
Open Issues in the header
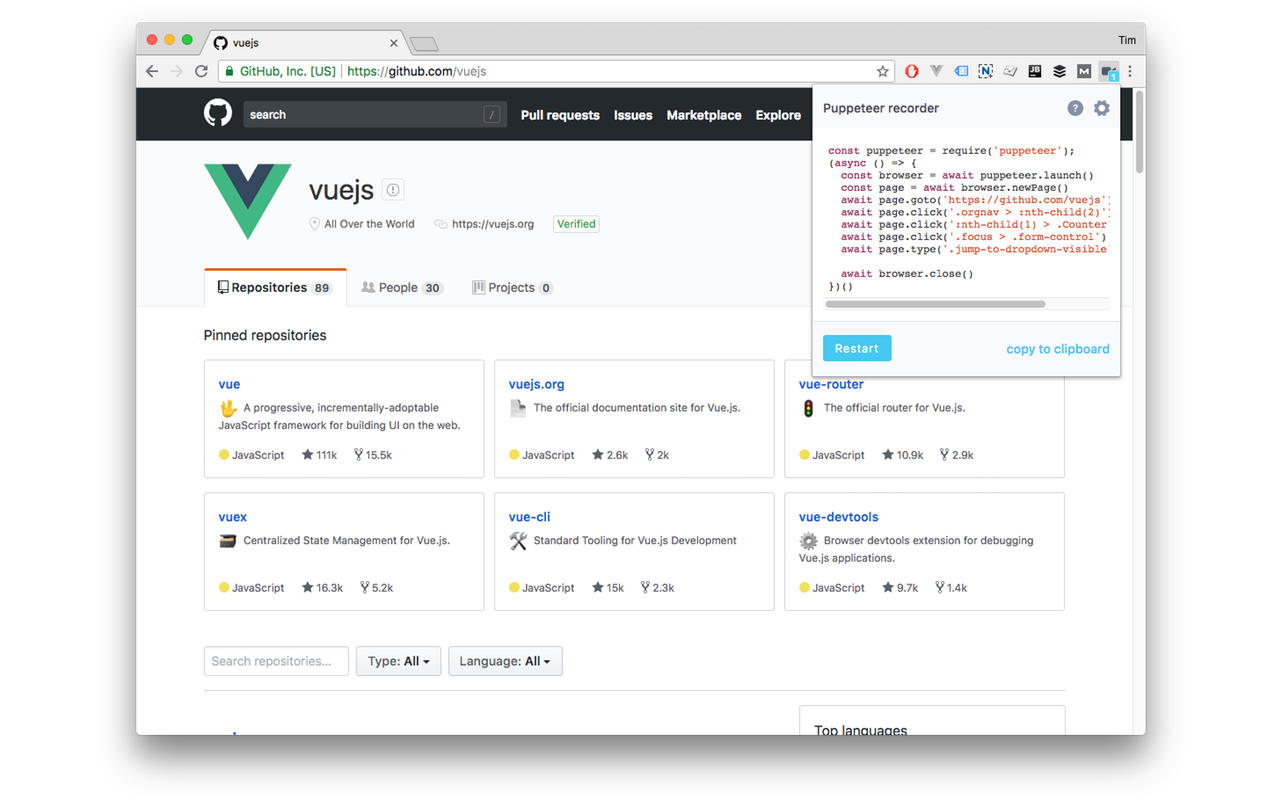click(x=633, y=115)
